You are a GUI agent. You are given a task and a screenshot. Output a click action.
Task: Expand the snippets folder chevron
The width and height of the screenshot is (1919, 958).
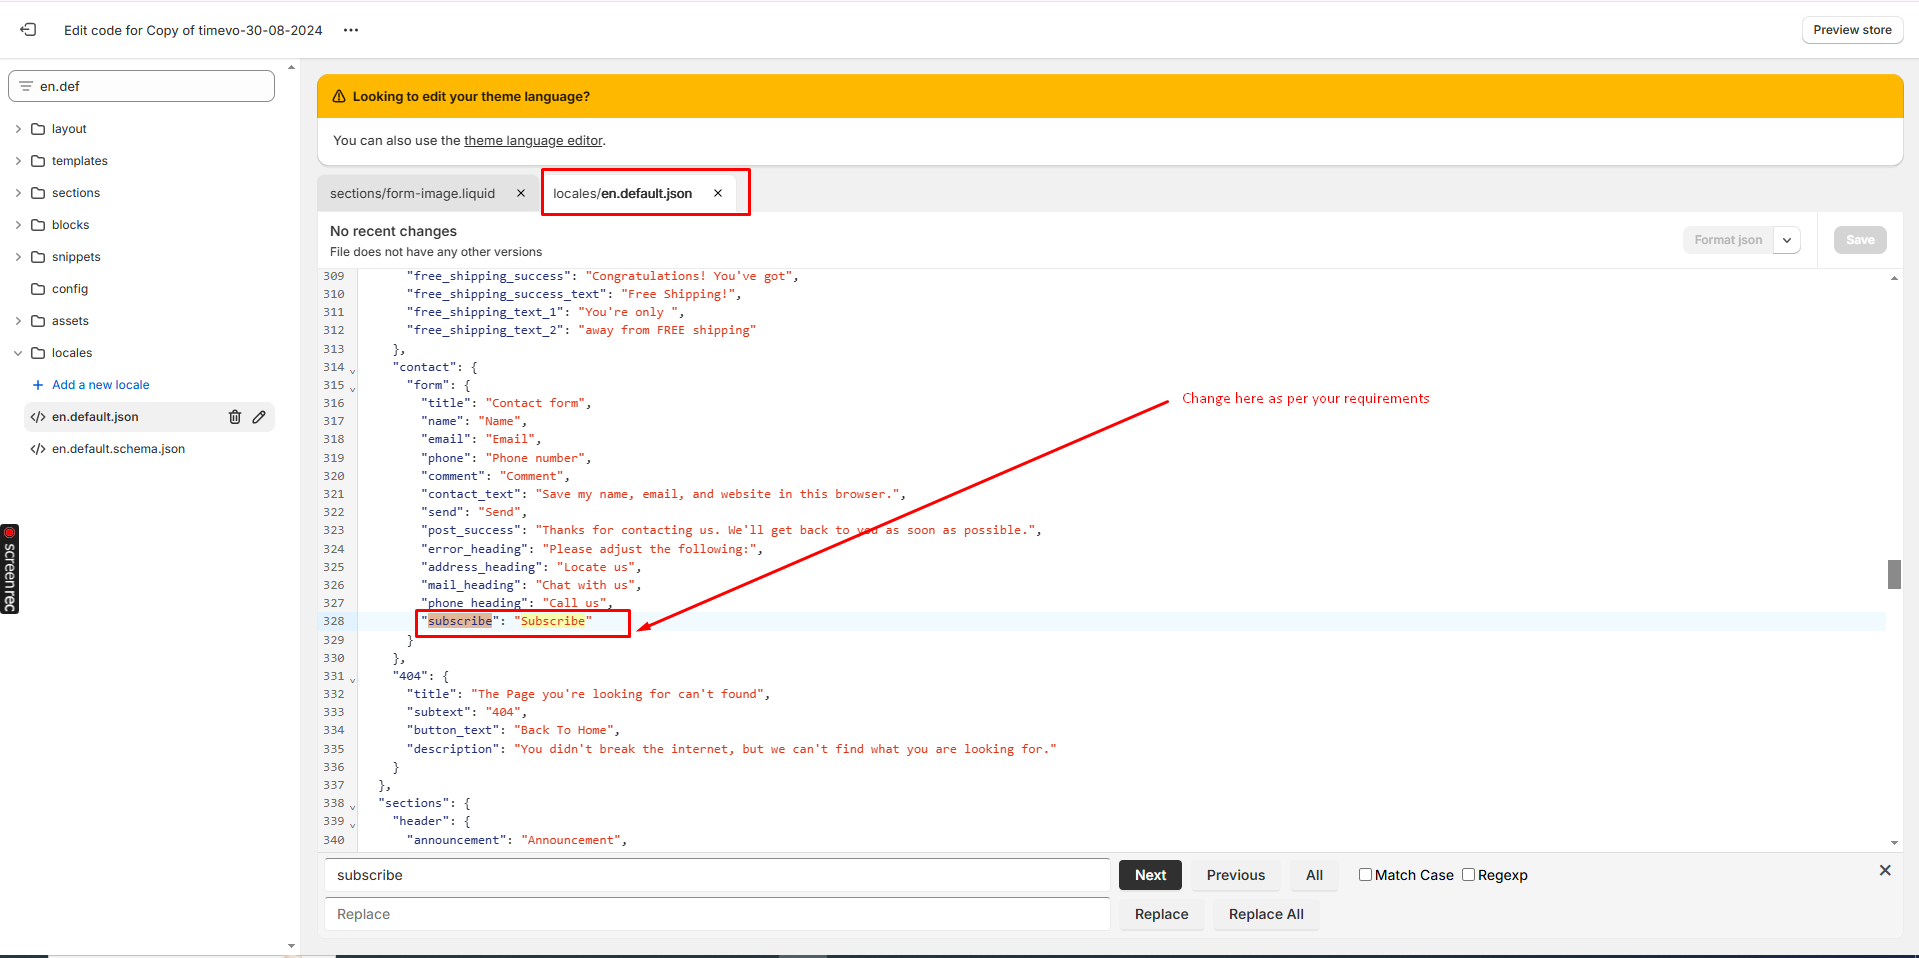pos(18,257)
